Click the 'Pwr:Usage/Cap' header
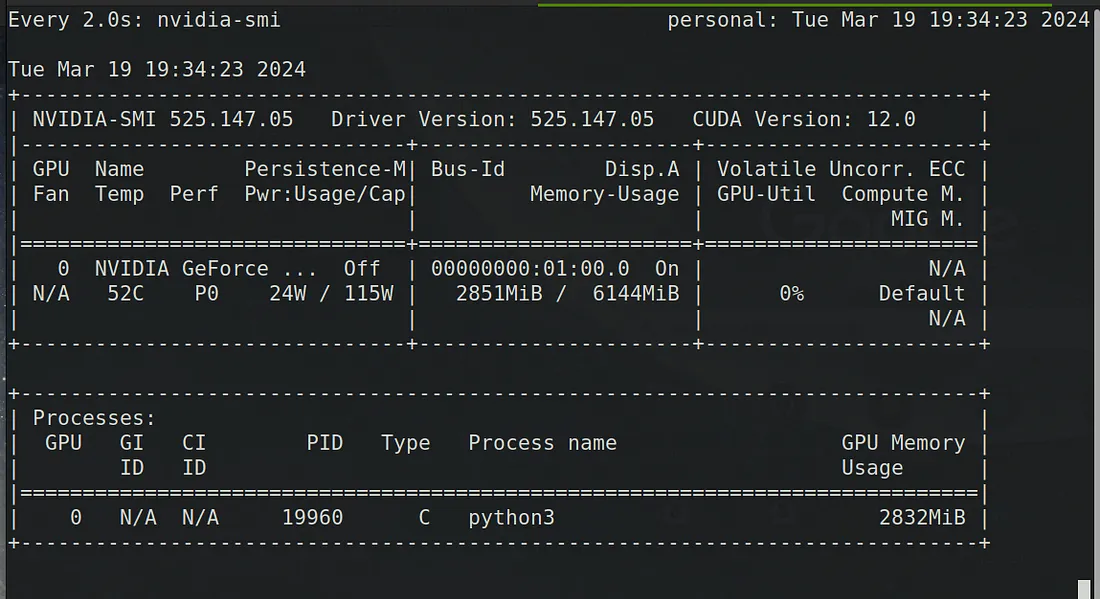This screenshot has height=599, width=1100. pyautogui.click(x=325, y=194)
